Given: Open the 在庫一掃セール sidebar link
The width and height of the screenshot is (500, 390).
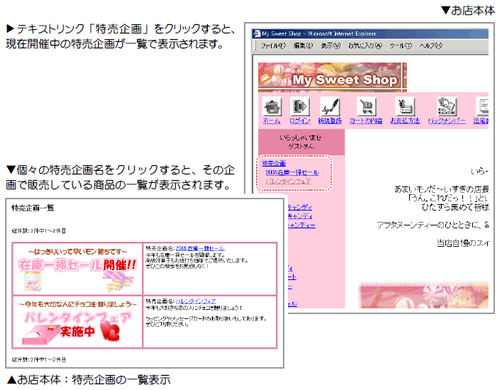Looking at the screenshot, I should pyautogui.click(x=292, y=172).
